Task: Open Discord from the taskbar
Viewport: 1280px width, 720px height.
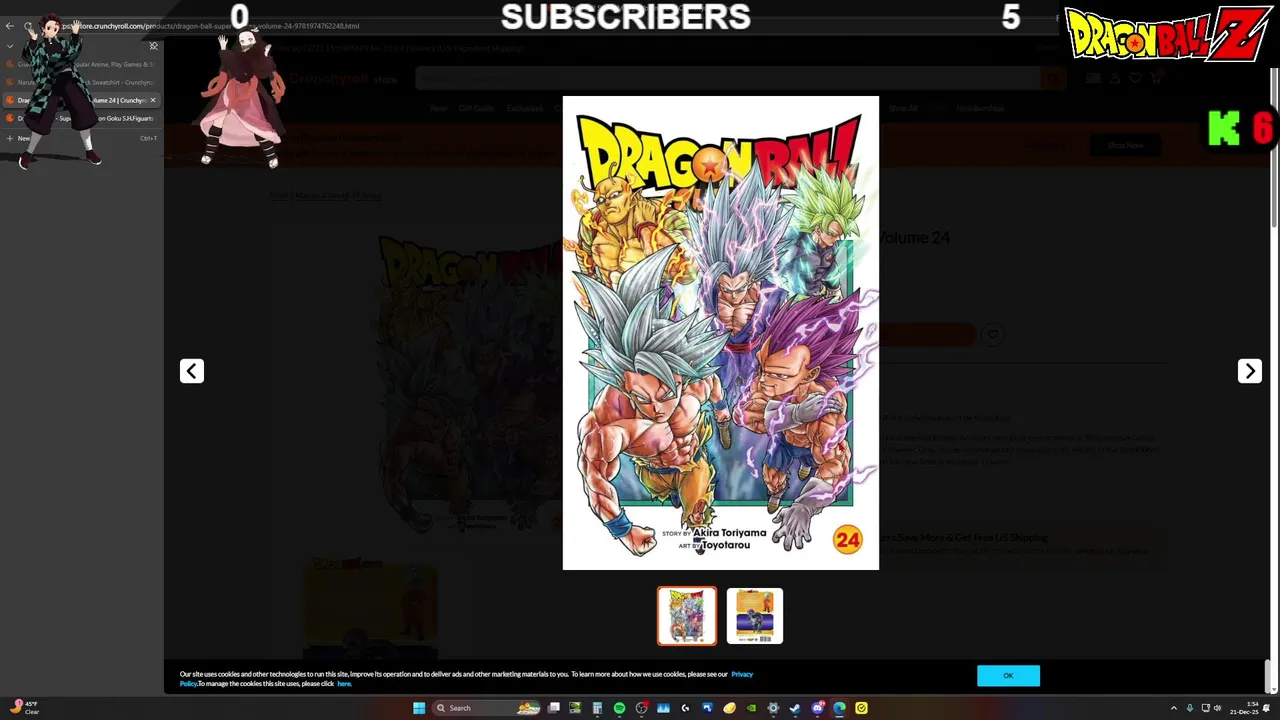Action: [817, 708]
